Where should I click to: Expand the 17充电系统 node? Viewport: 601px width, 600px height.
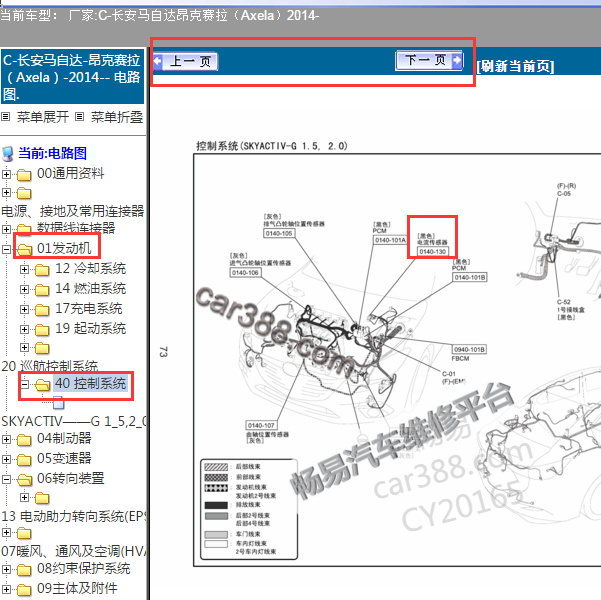[x=25, y=309]
